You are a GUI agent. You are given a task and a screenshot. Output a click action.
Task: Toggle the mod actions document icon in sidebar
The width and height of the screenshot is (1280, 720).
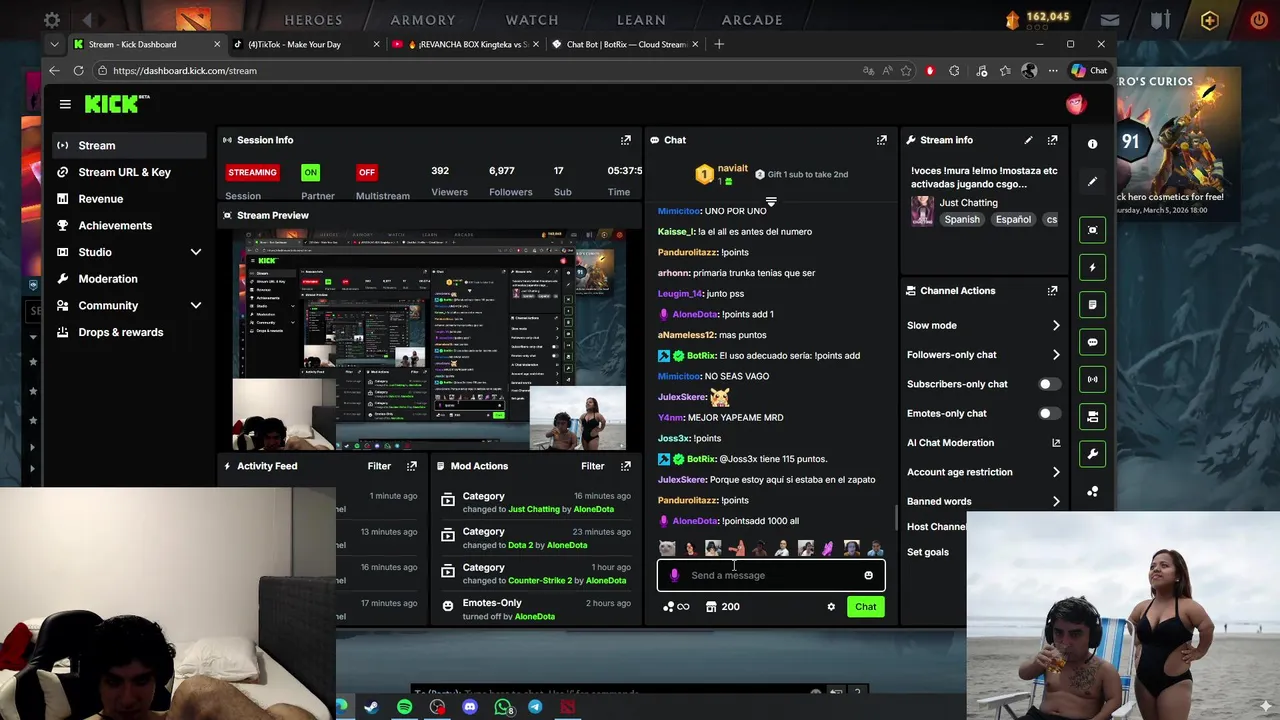[1092, 305]
